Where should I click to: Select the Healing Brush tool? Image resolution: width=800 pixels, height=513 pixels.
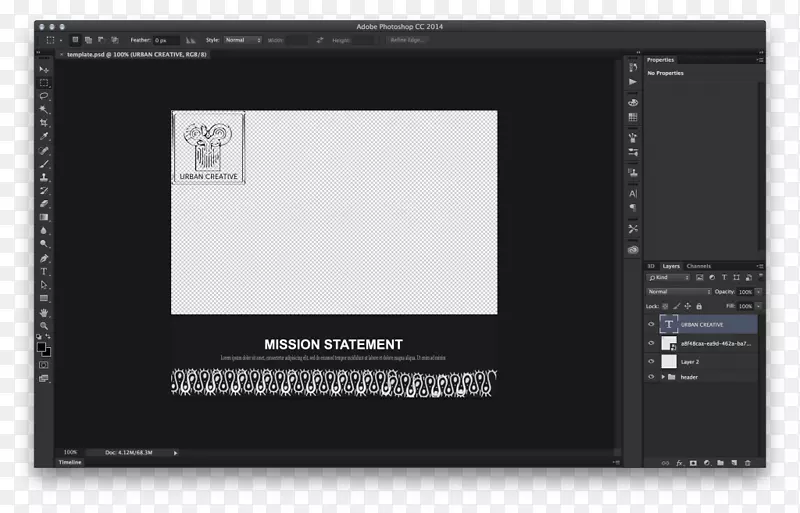pos(44,151)
